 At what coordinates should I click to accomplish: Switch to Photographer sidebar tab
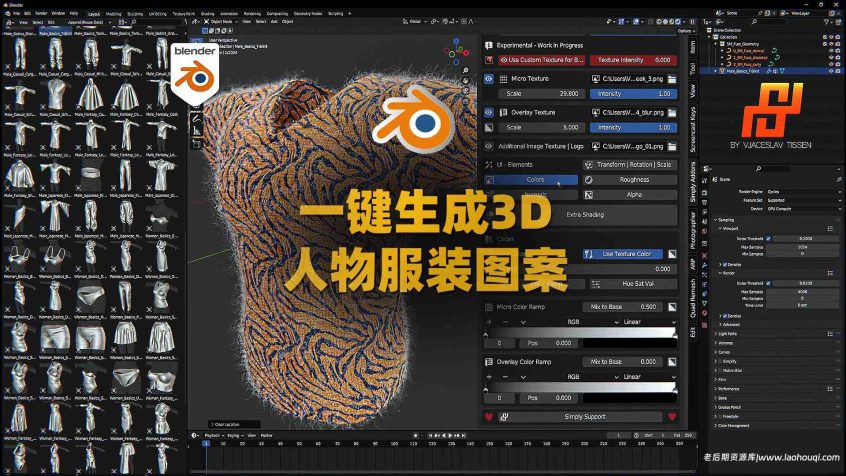(x=693, y=230)
